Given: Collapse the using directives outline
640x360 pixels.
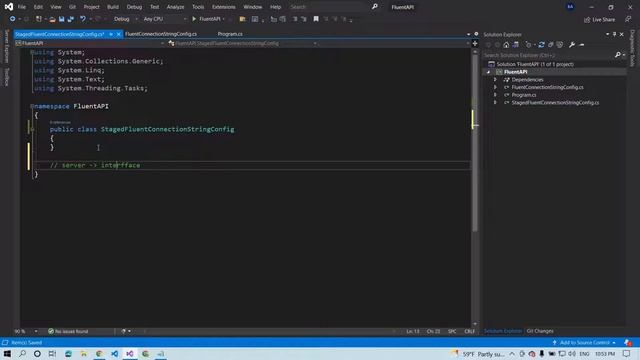Looking at the screenshot, I should [32, 52].
